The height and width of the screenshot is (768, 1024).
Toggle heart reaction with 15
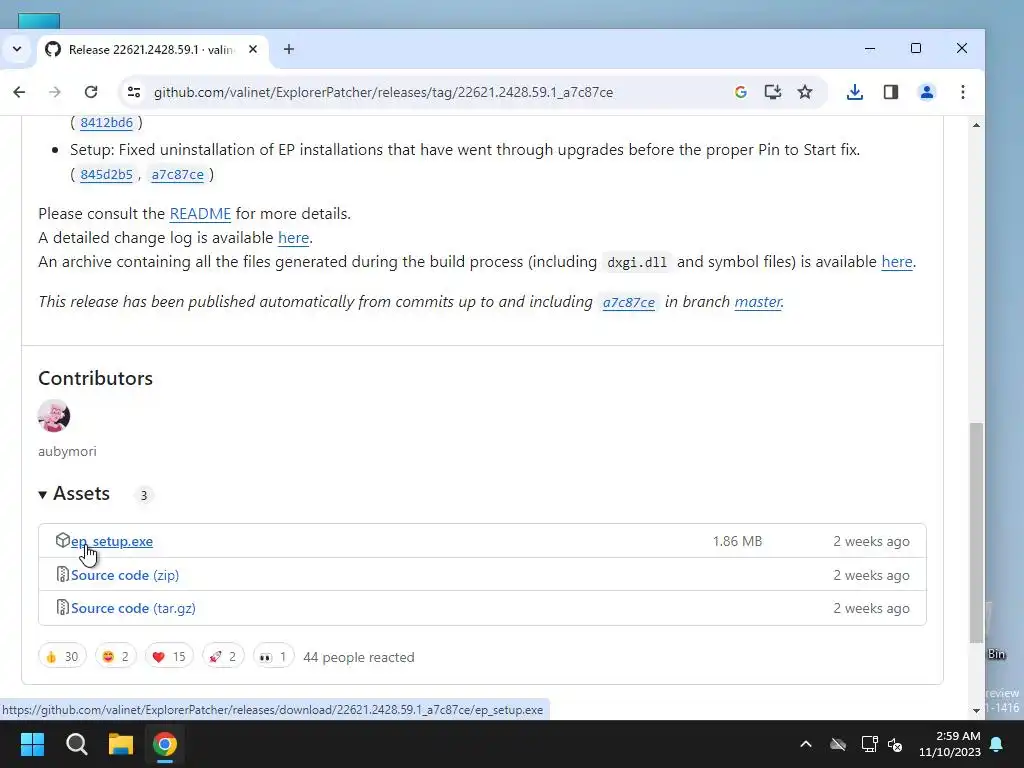click(x=169, y=657)
